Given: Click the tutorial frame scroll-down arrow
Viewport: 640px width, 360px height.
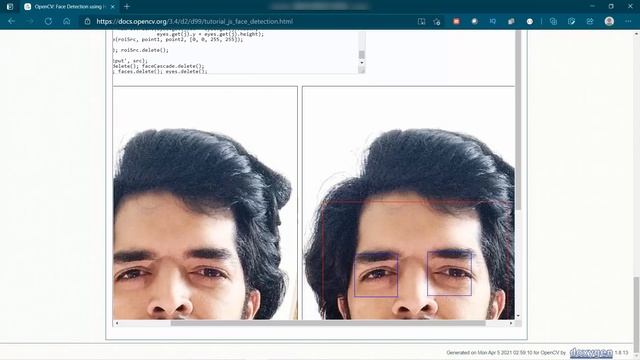Looking at the screenshot, I should point(518,316).
